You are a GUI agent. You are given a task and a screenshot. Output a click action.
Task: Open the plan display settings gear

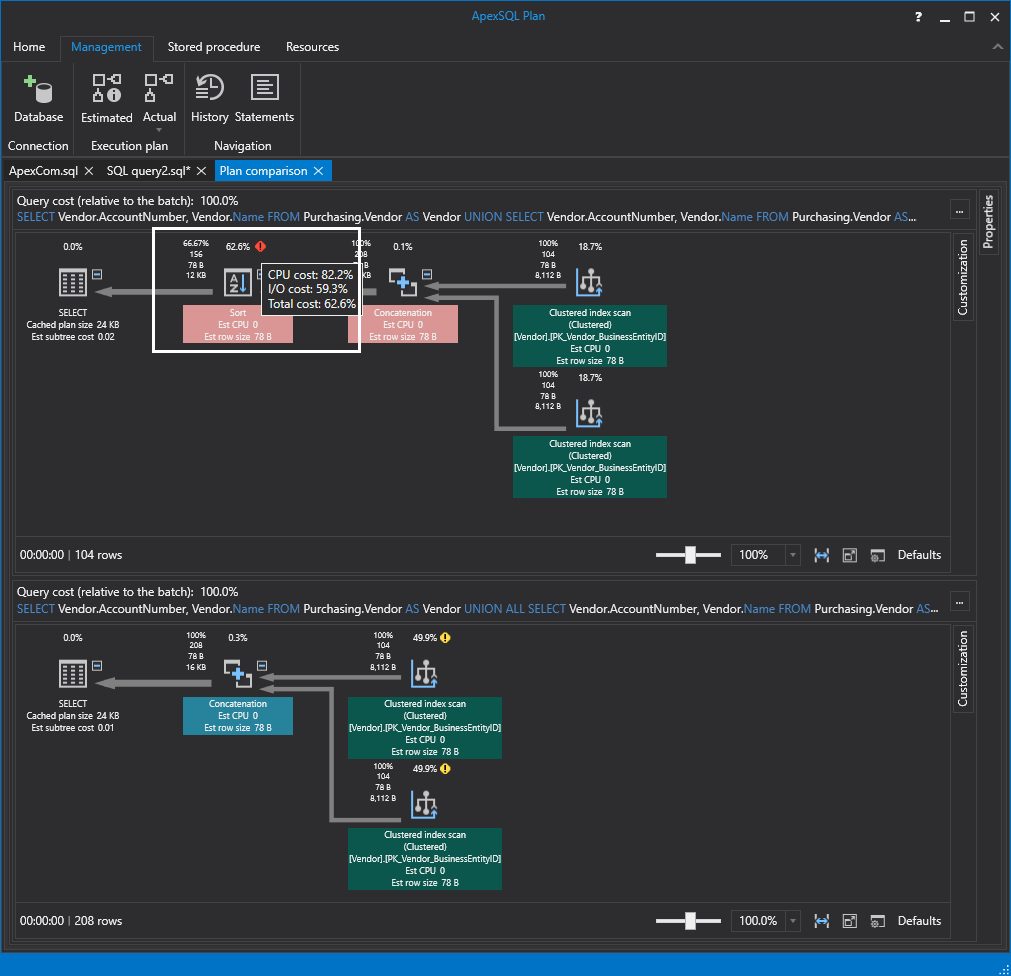coord(877,555)
